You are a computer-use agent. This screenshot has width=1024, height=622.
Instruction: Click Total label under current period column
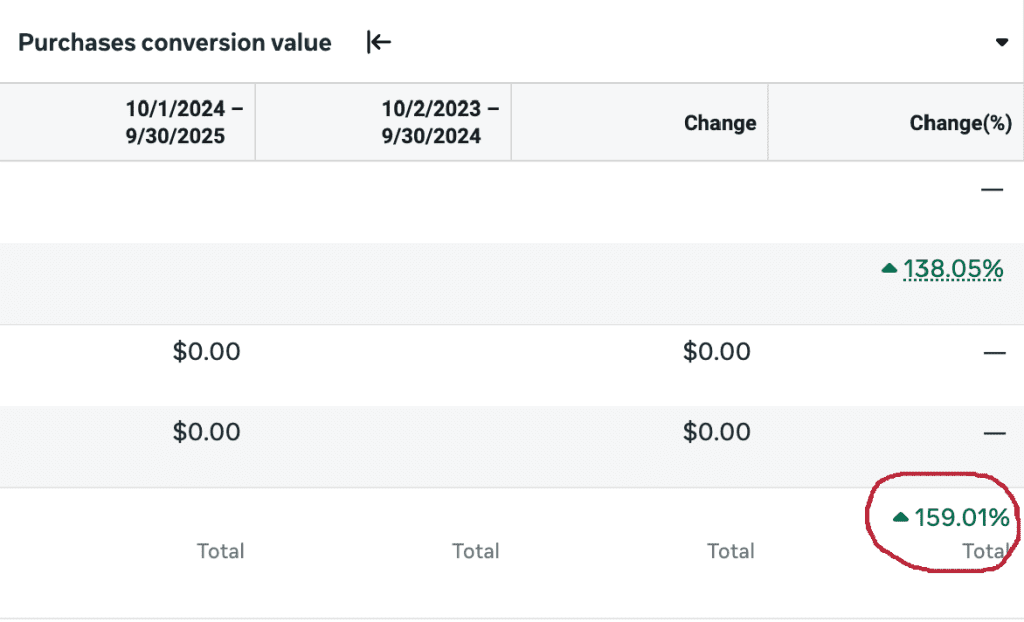pyautogui.click(x=221, y=551)
